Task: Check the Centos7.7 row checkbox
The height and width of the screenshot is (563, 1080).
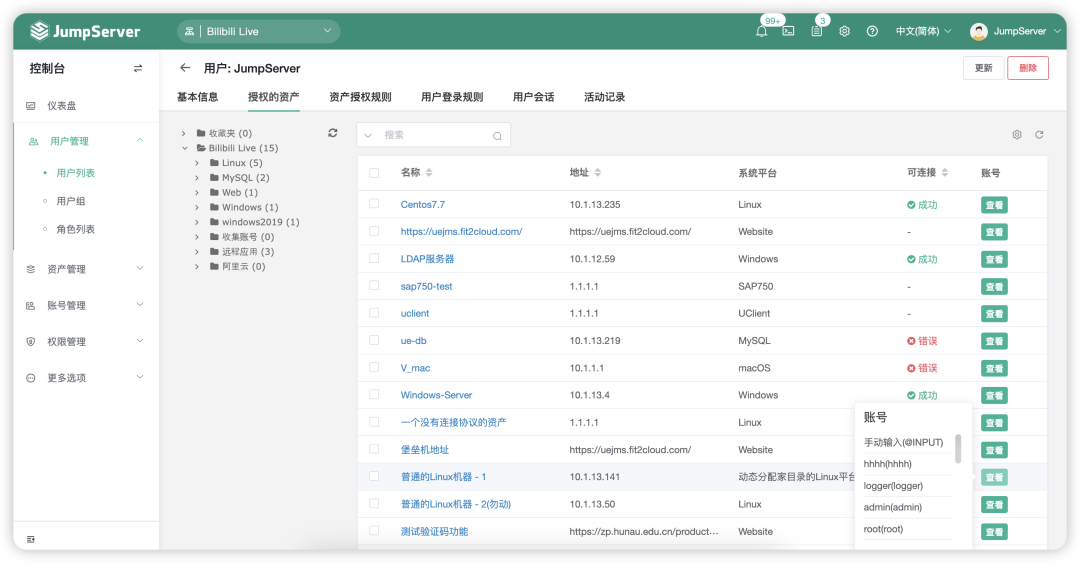Action: tap(374, 204)
